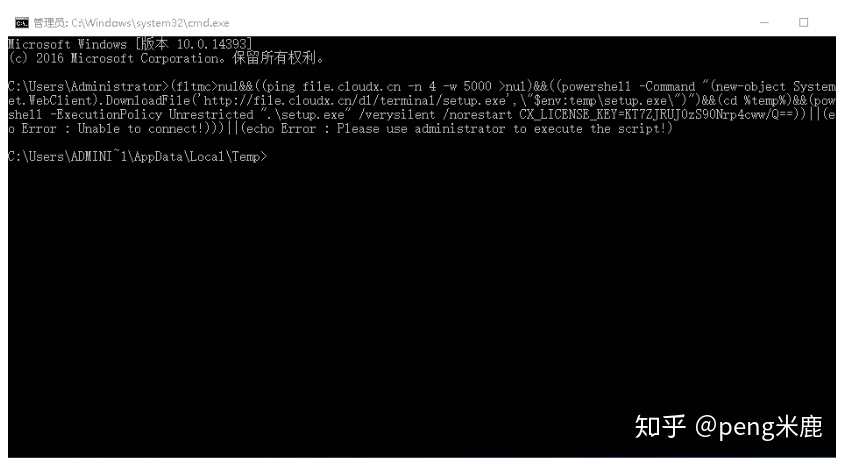Maximize the command prompt window

pyautogui.click(x=803, y=23)
